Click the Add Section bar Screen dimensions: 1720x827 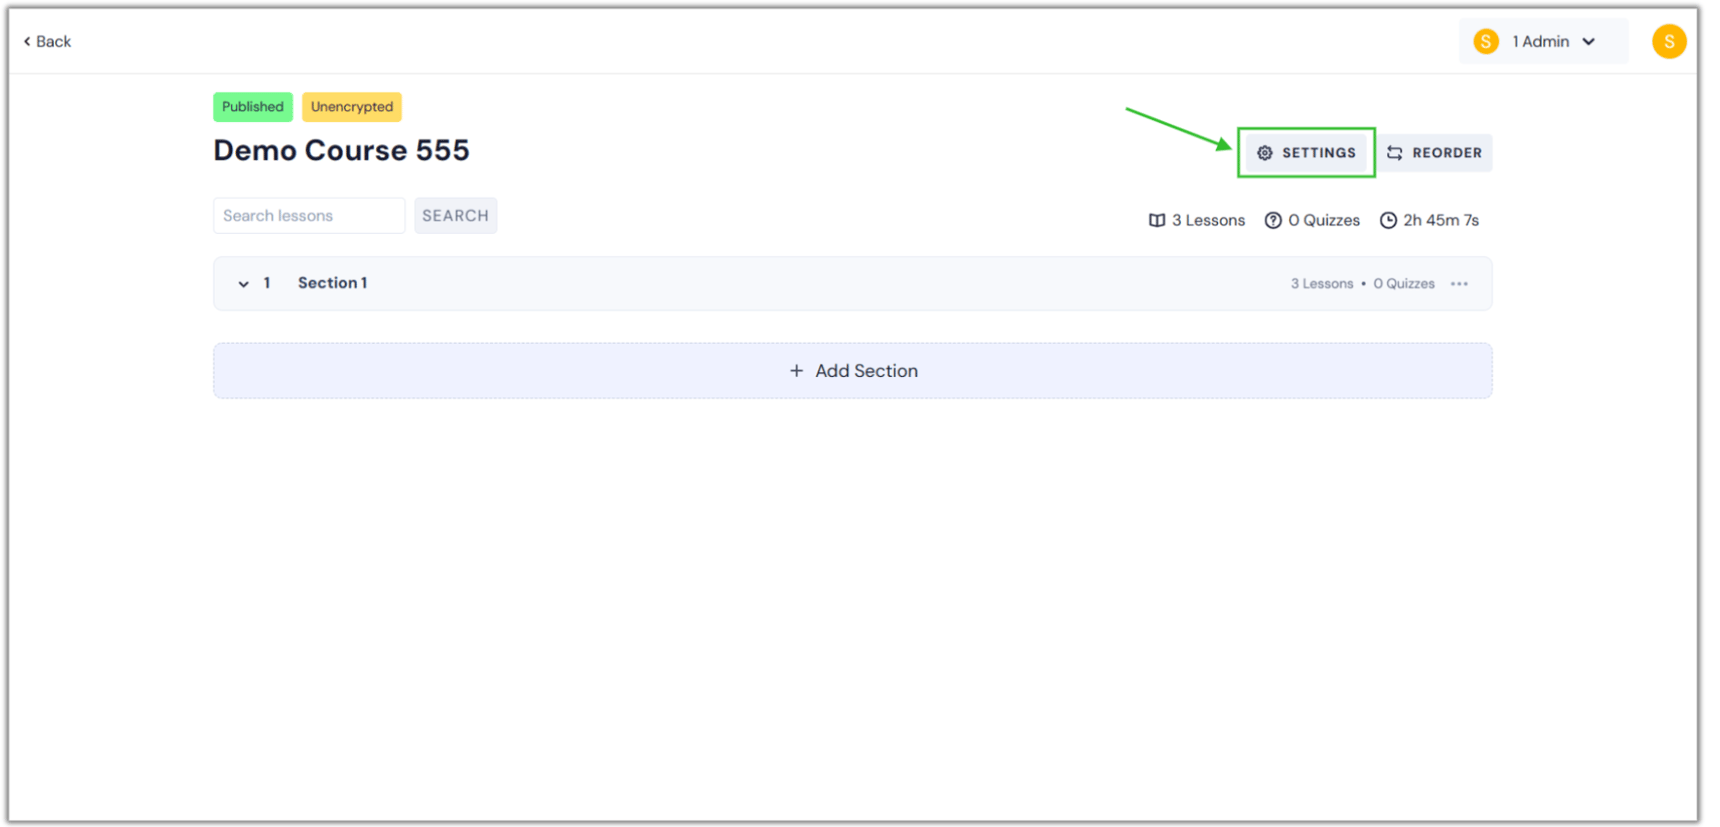852,370
